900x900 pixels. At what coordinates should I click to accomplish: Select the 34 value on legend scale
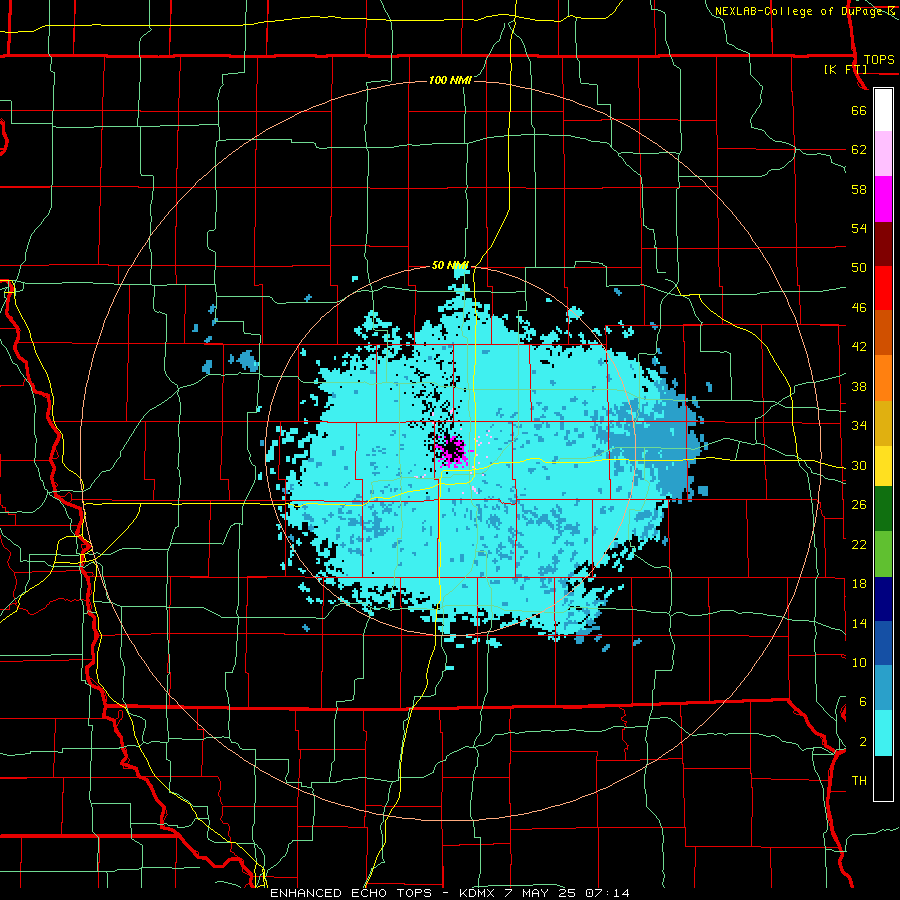tap(859, 426)
